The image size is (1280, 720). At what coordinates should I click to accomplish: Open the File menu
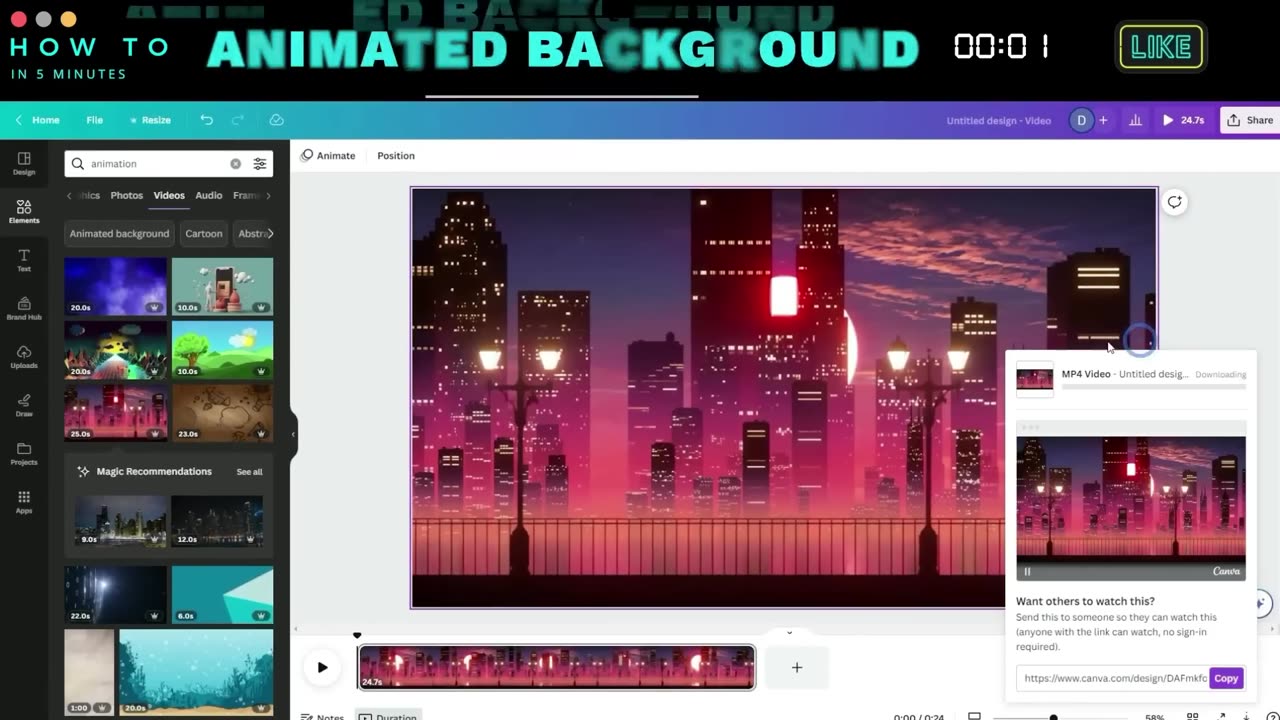tap(94, 120)
